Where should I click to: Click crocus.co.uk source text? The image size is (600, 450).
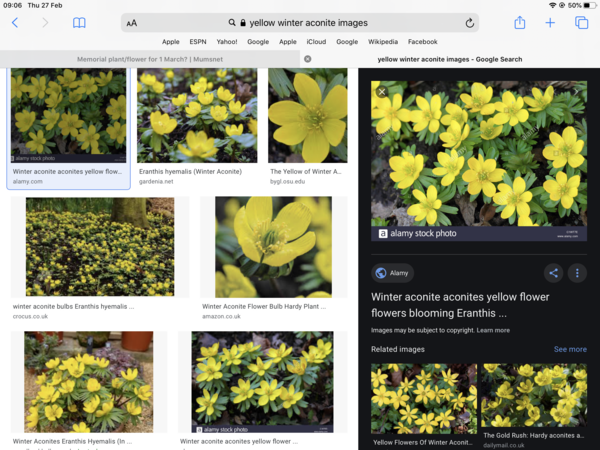click(30, 316)
